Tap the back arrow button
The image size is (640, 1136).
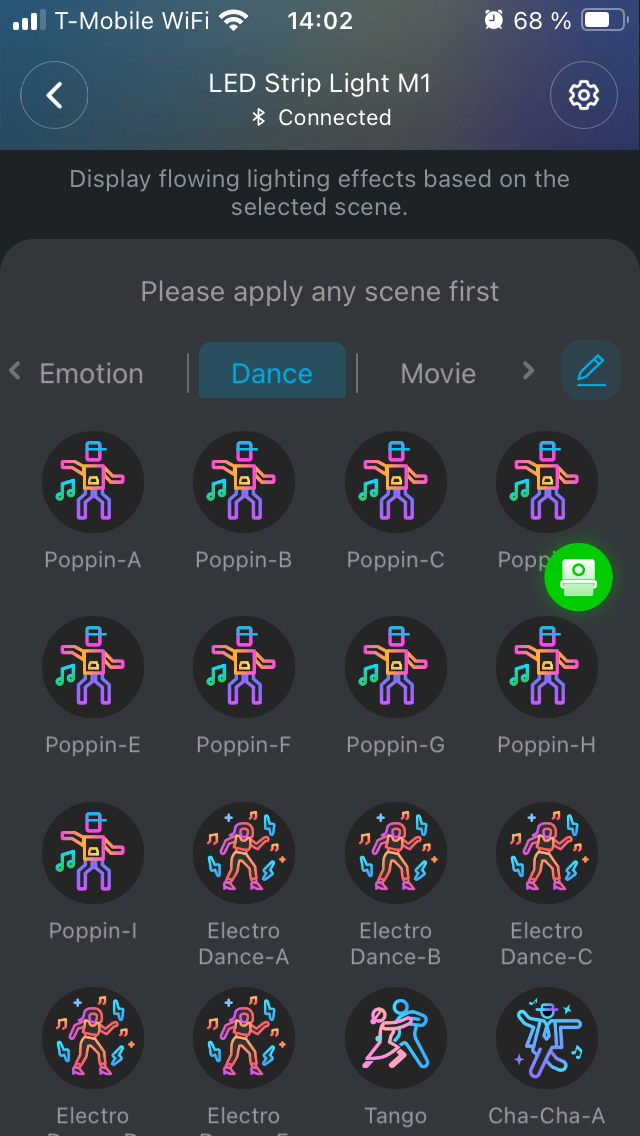click(54, 95)
